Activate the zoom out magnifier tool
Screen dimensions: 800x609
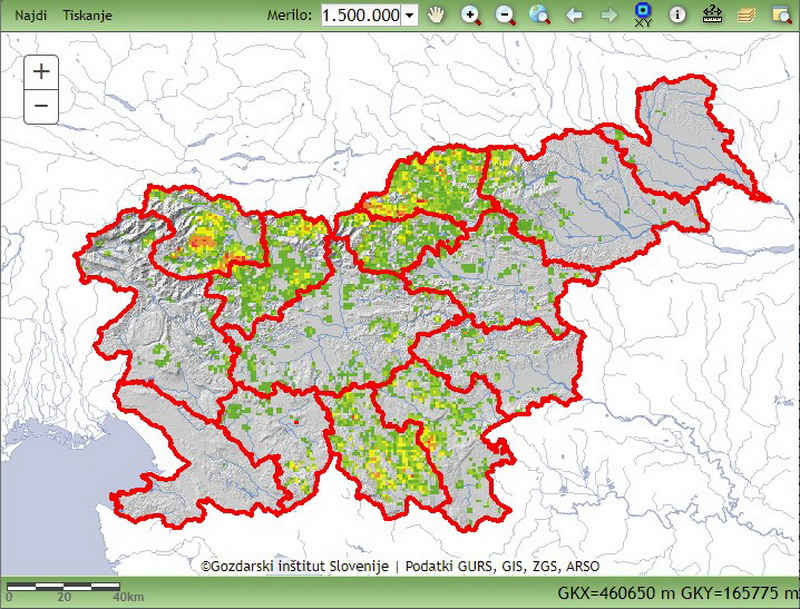point(506,15)
